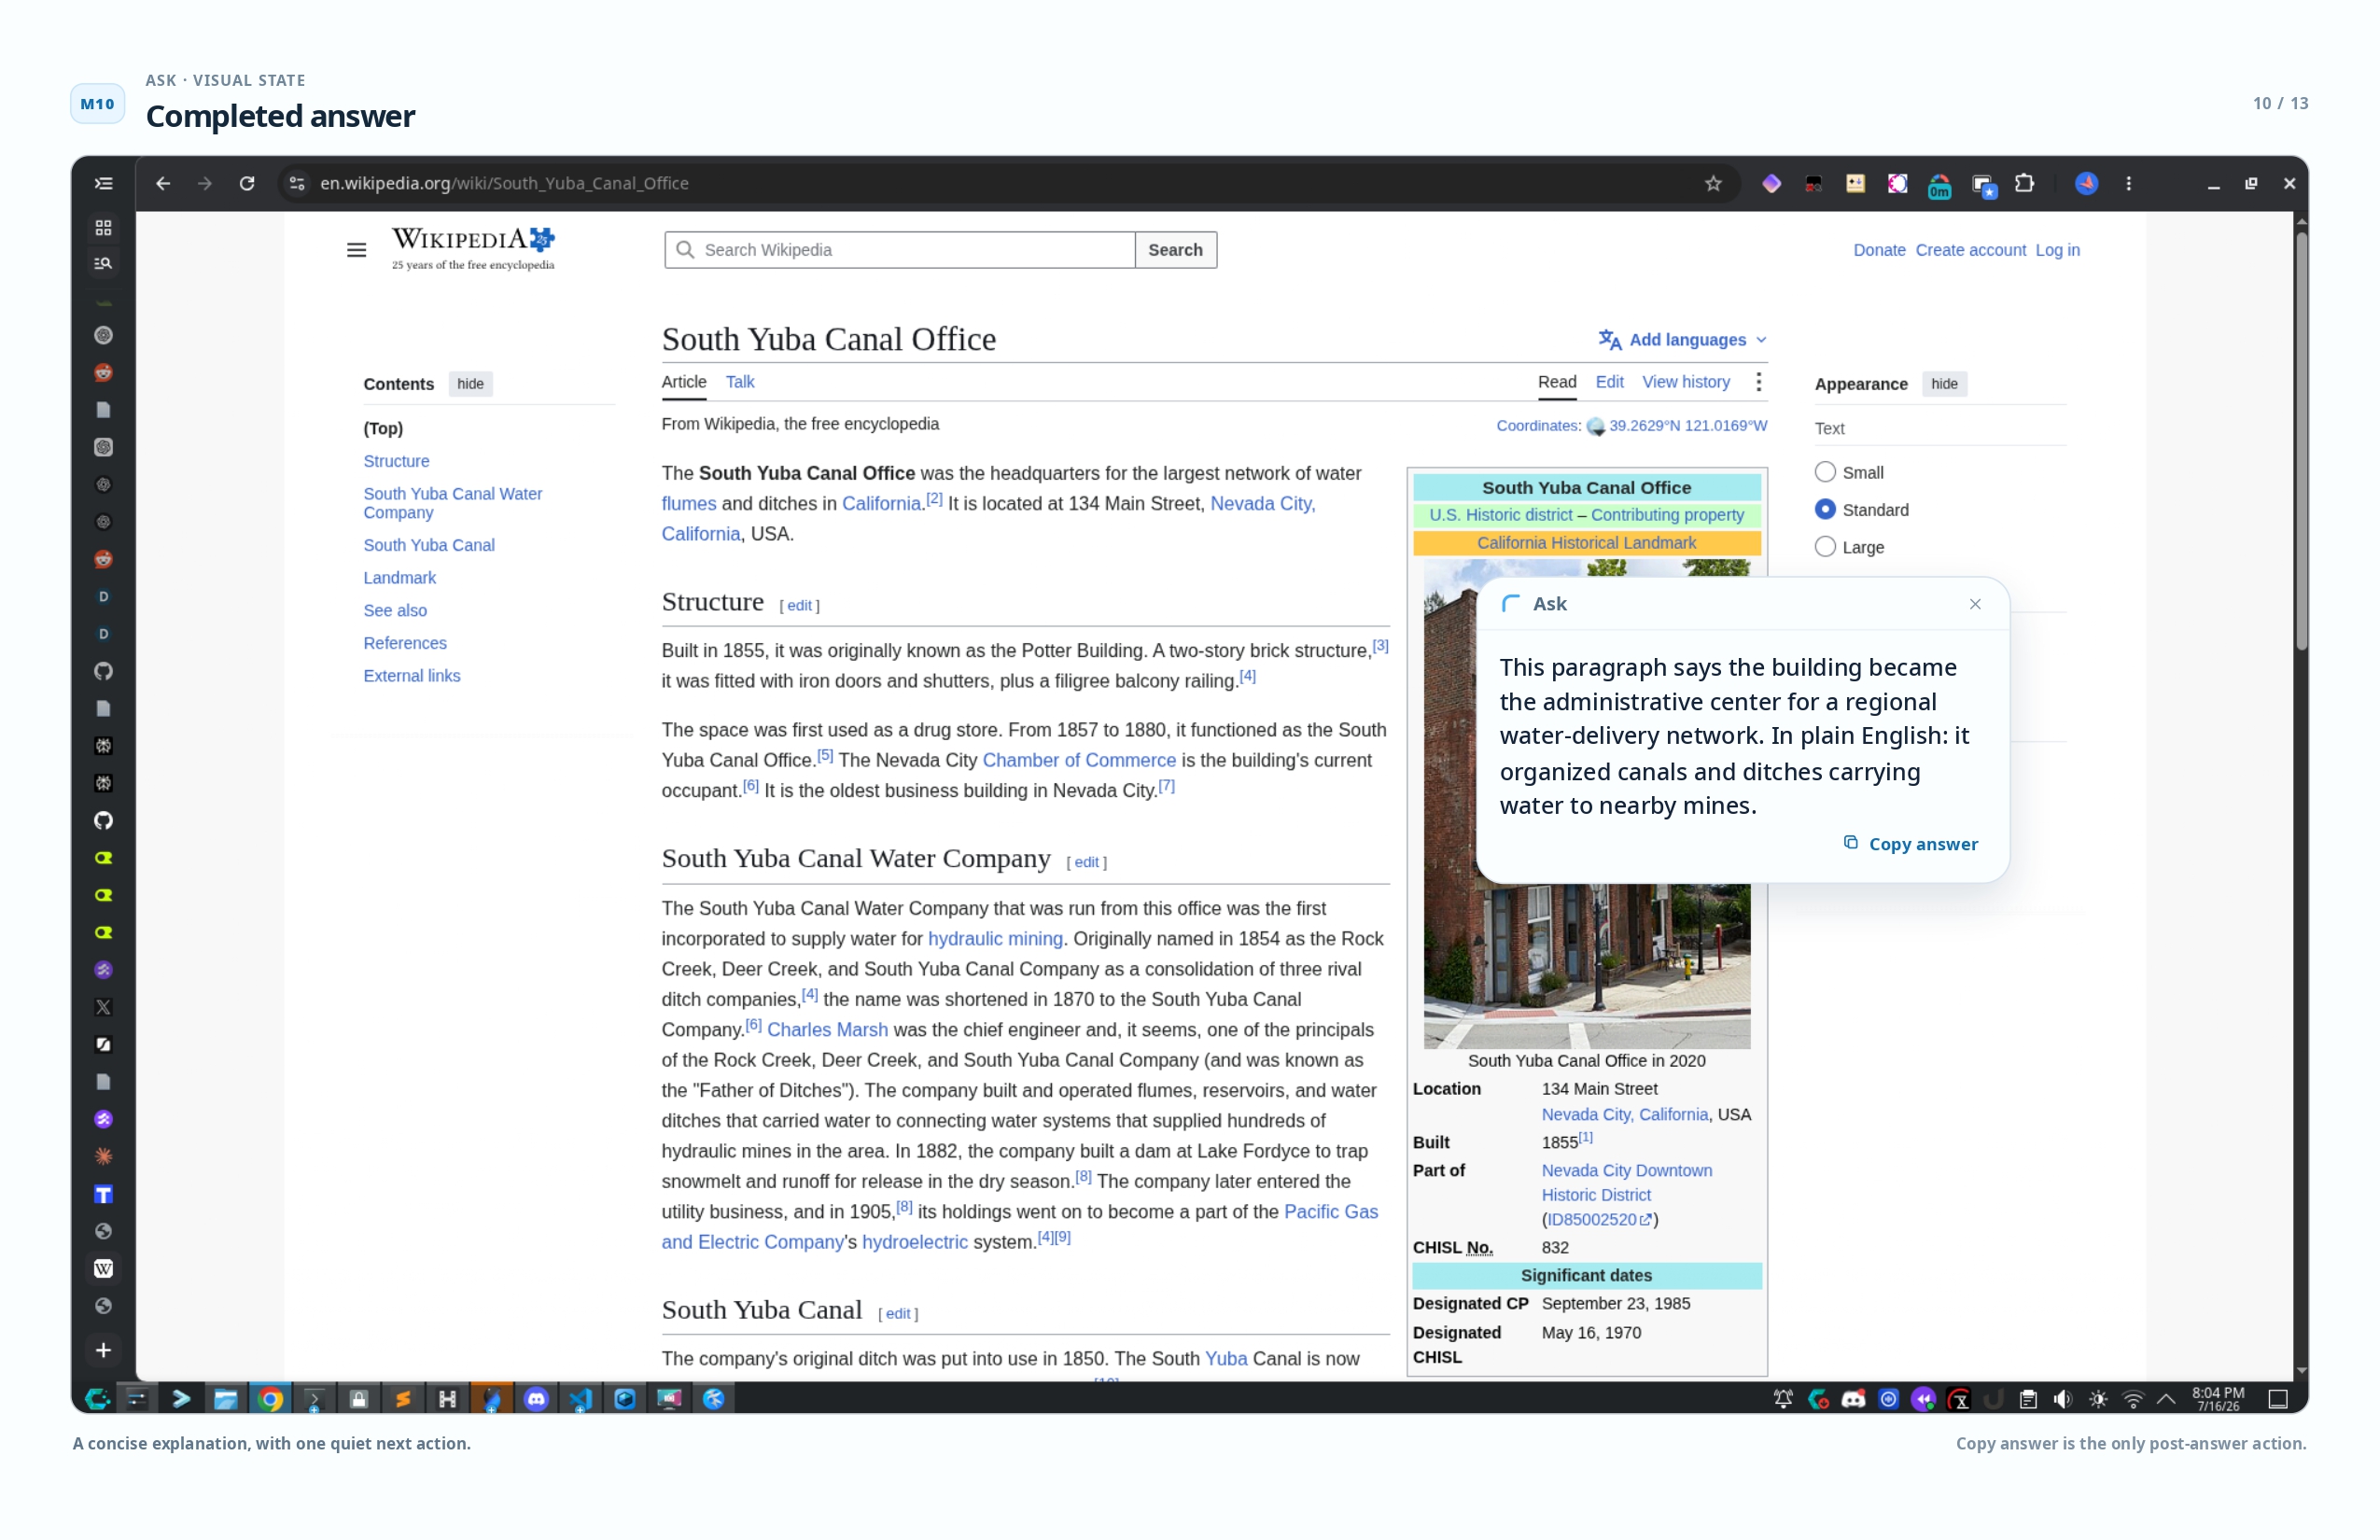This screenshot has height=1540, width=2380.
Task: Jump to Landmark in contents
Action: click(x=400, y=578)
